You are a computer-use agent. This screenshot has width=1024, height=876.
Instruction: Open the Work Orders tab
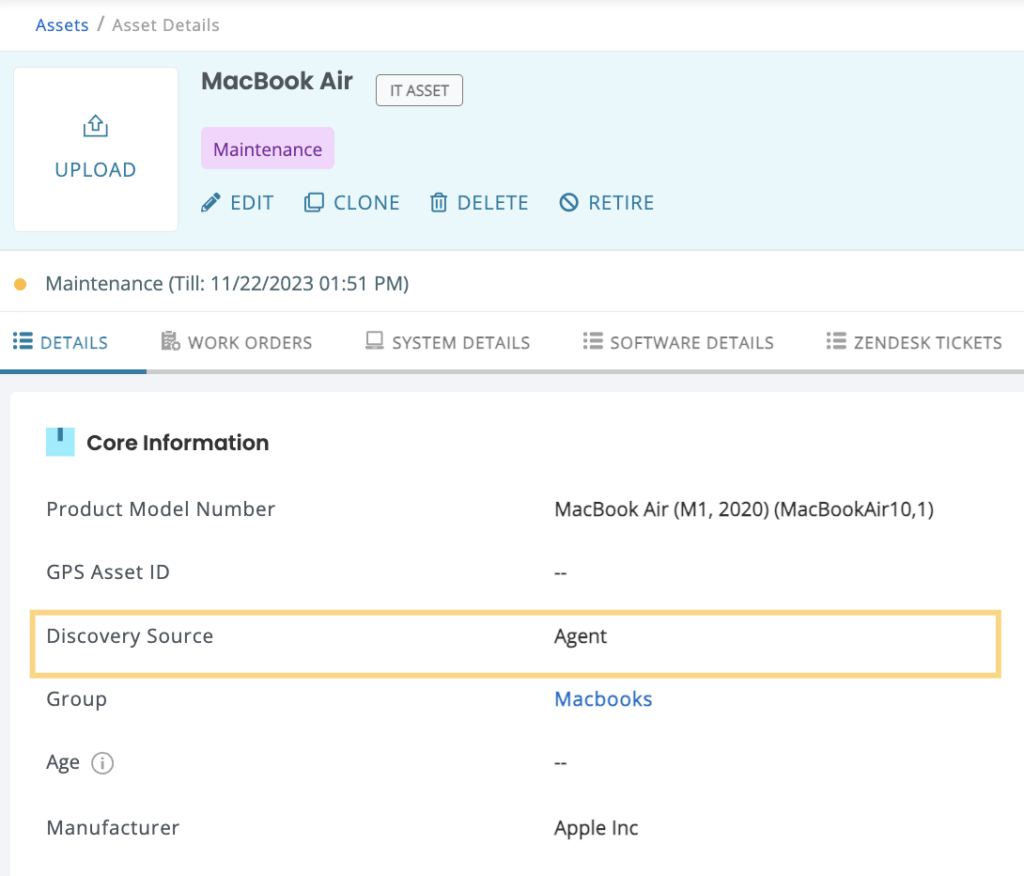pos(236,342)
